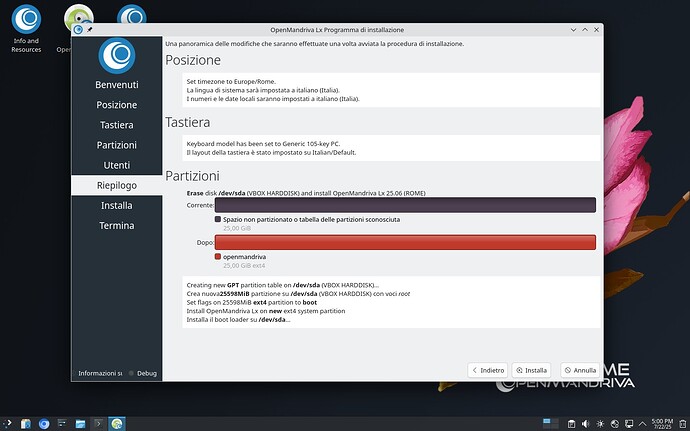Open the volume control tray icon

585,424
